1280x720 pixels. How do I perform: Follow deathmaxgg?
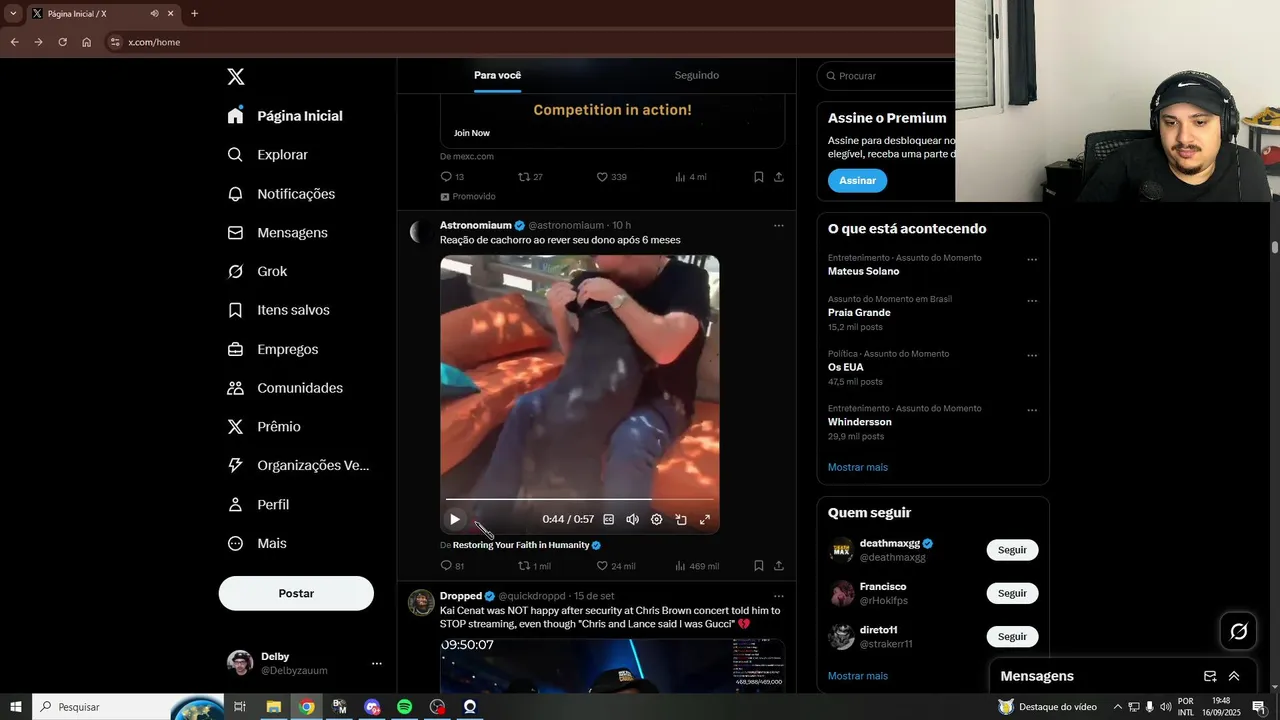(x=1012, y=550)
